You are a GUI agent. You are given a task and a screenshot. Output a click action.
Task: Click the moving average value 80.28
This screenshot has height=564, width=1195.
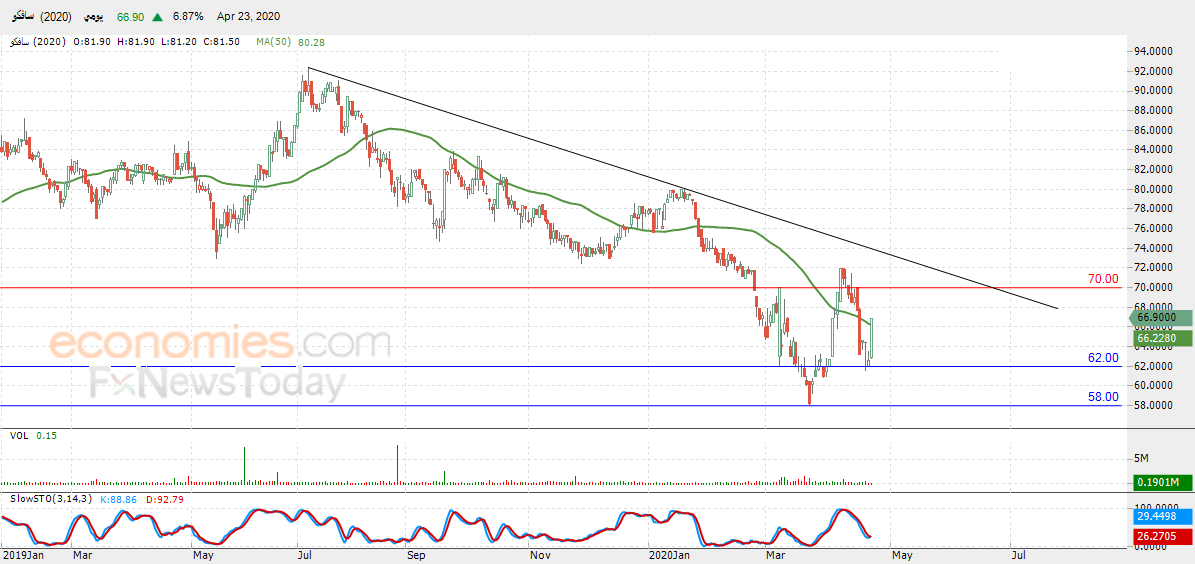[312, 43]
